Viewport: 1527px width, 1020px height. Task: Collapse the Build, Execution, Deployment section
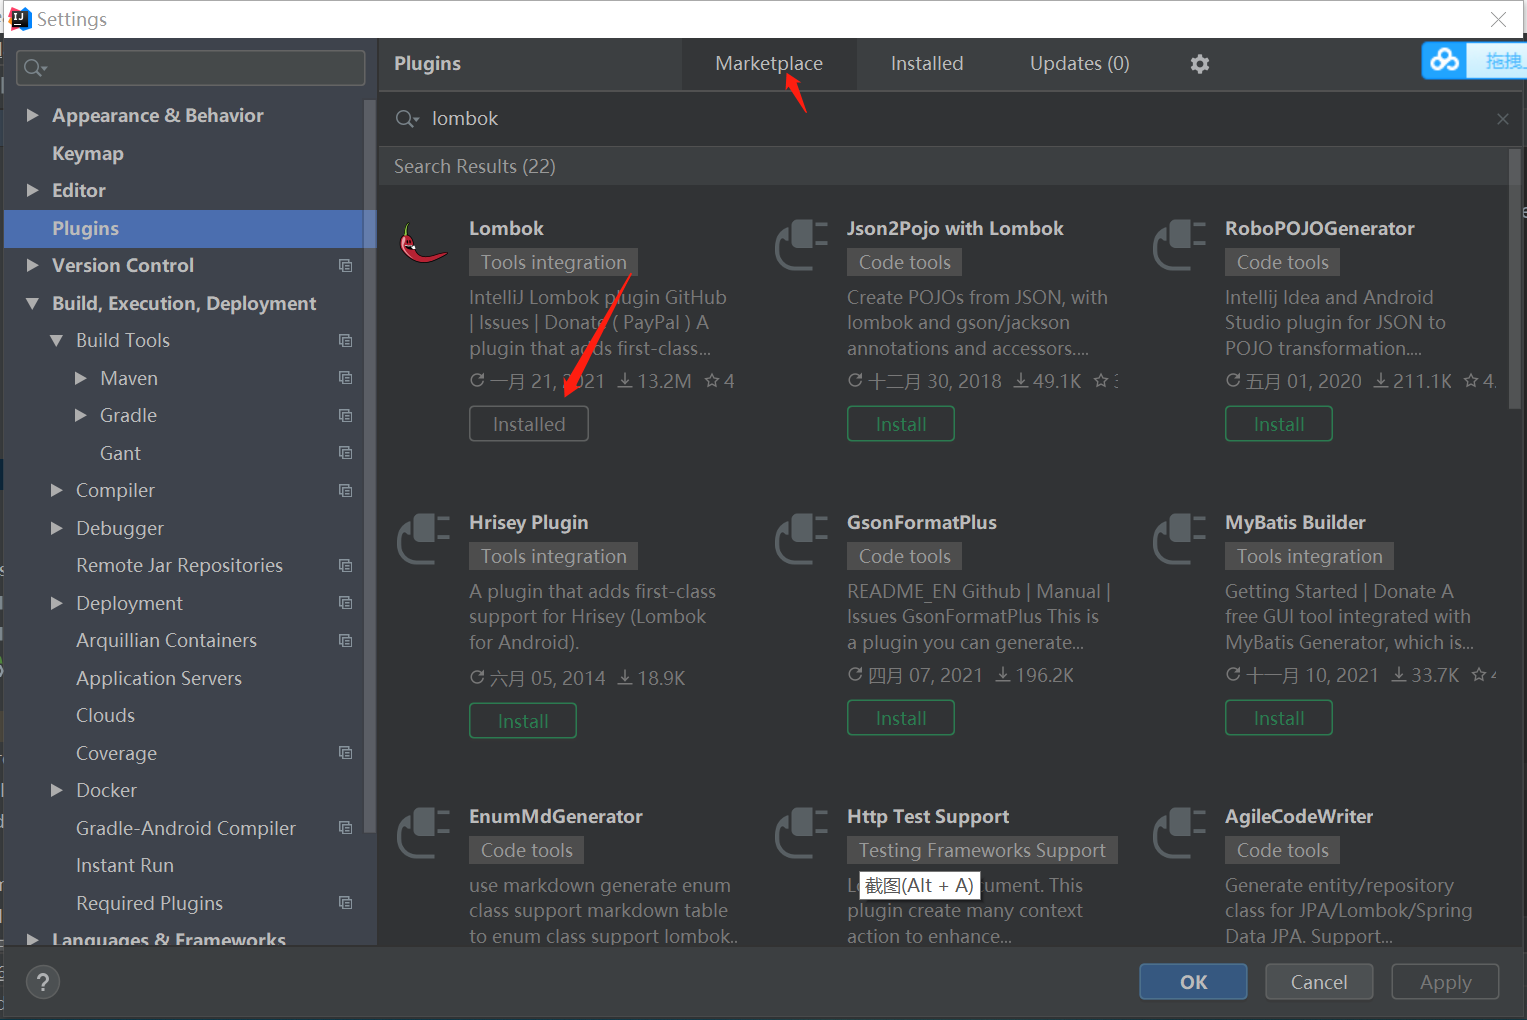[x=31, y=303]
